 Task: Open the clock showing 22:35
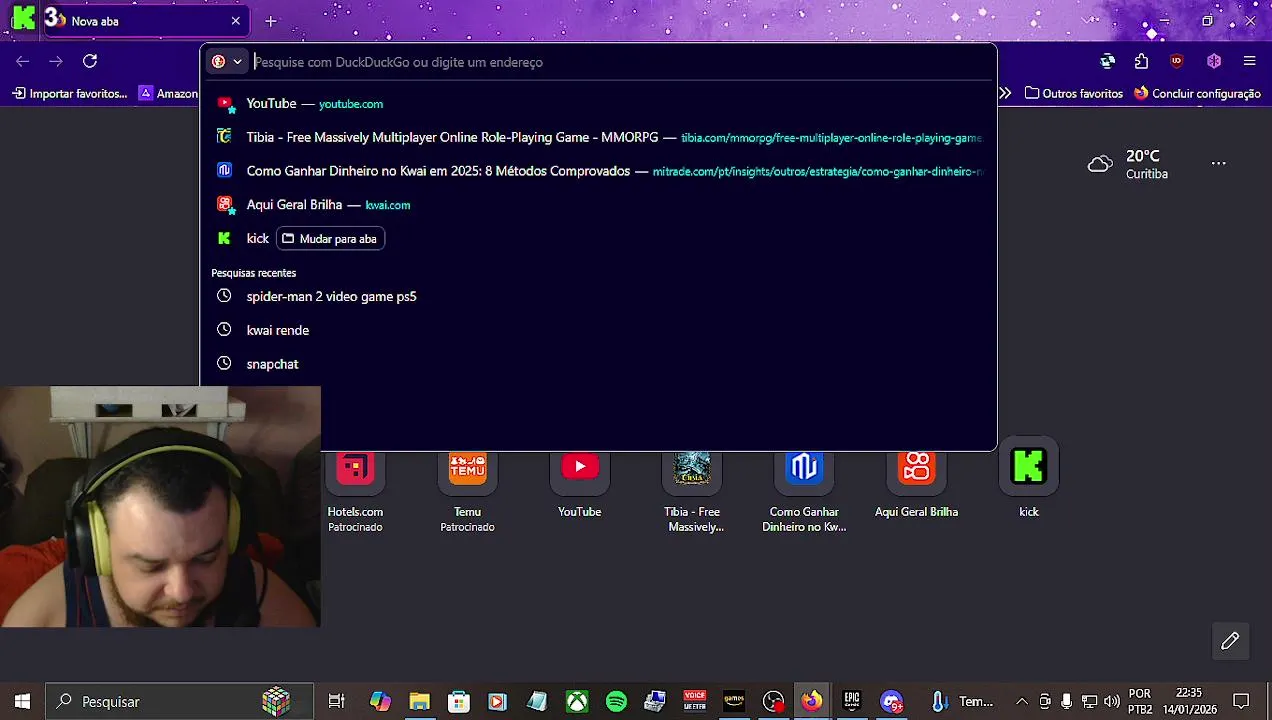1189,701
